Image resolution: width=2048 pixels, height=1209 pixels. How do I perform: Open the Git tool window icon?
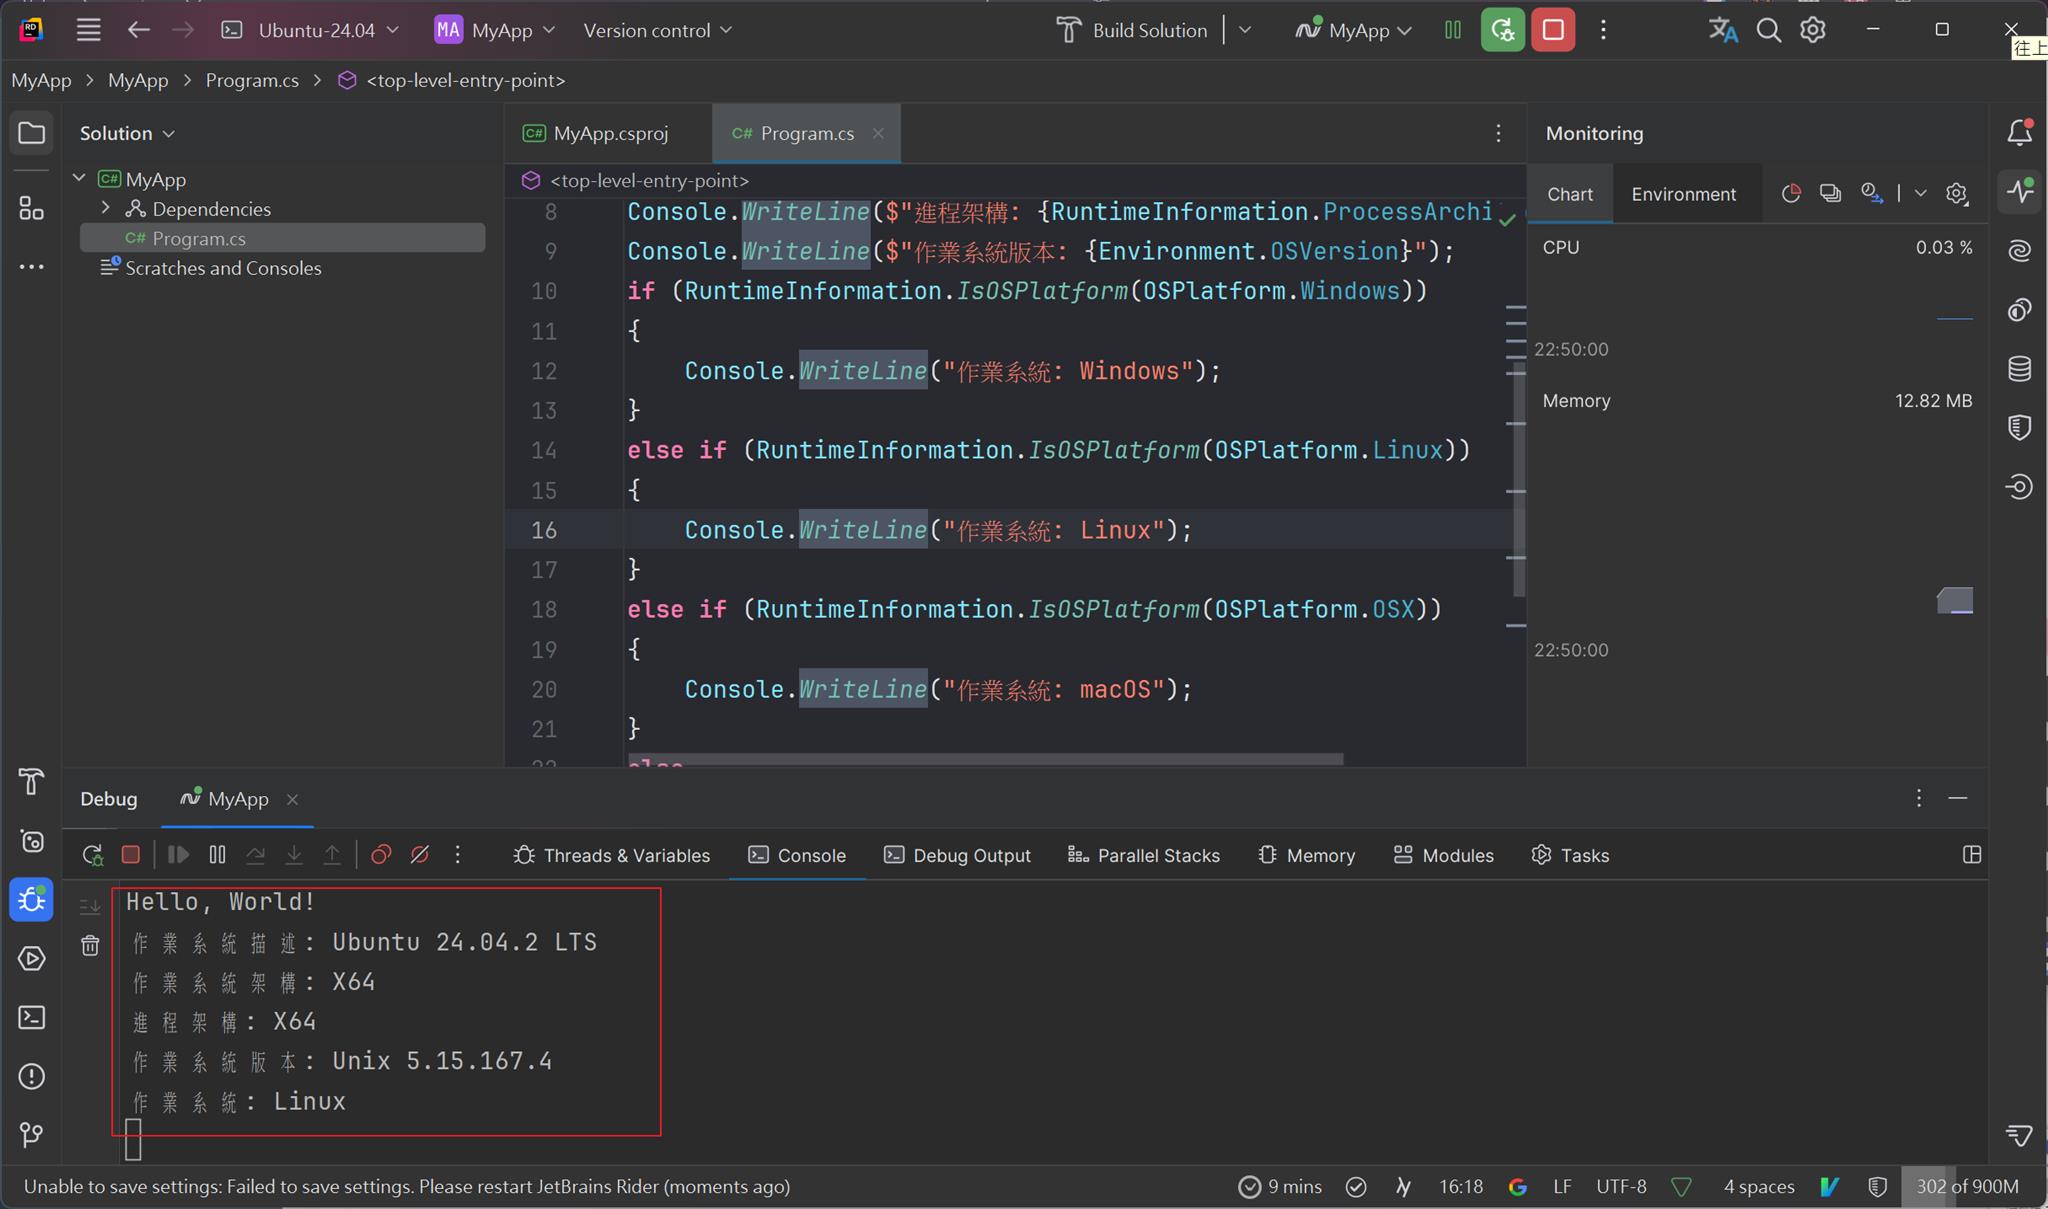pos(31,1135)
